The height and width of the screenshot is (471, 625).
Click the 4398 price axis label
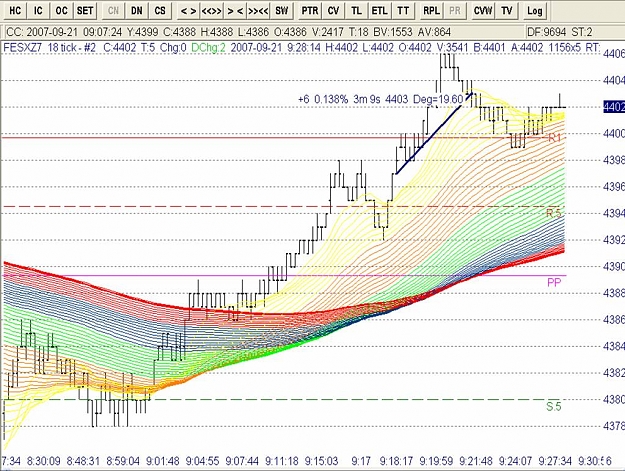pos(614,160)
